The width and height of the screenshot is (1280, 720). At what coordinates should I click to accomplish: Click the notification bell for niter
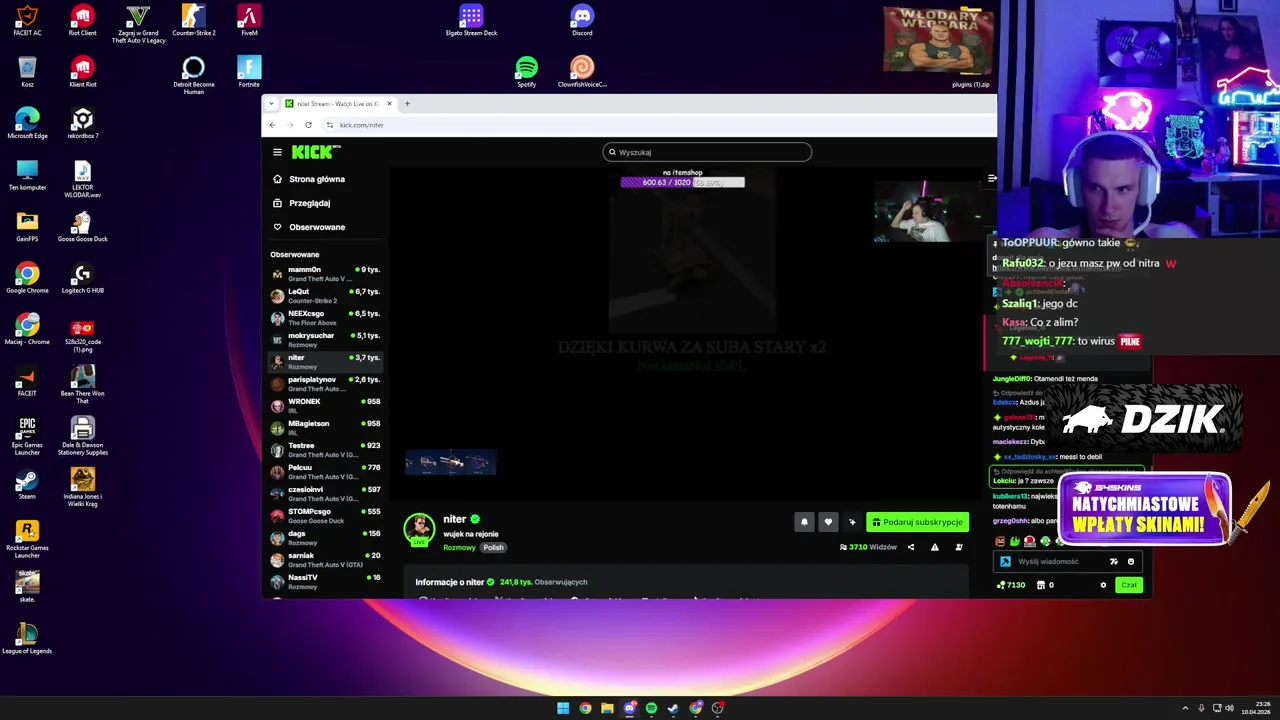click(804, 522)
